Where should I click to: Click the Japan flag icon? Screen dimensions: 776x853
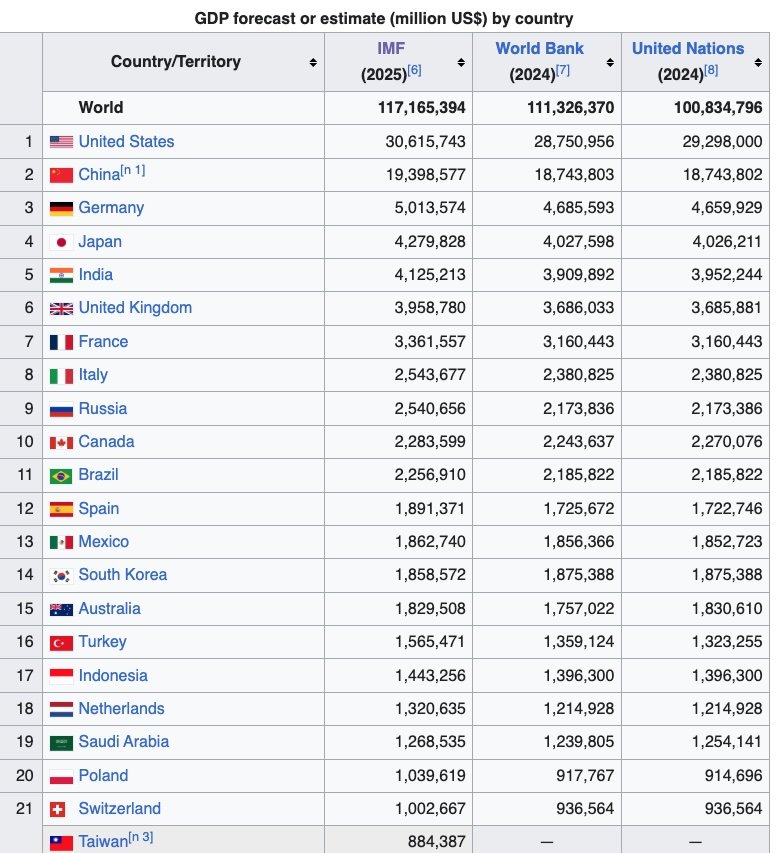[61, 242]
